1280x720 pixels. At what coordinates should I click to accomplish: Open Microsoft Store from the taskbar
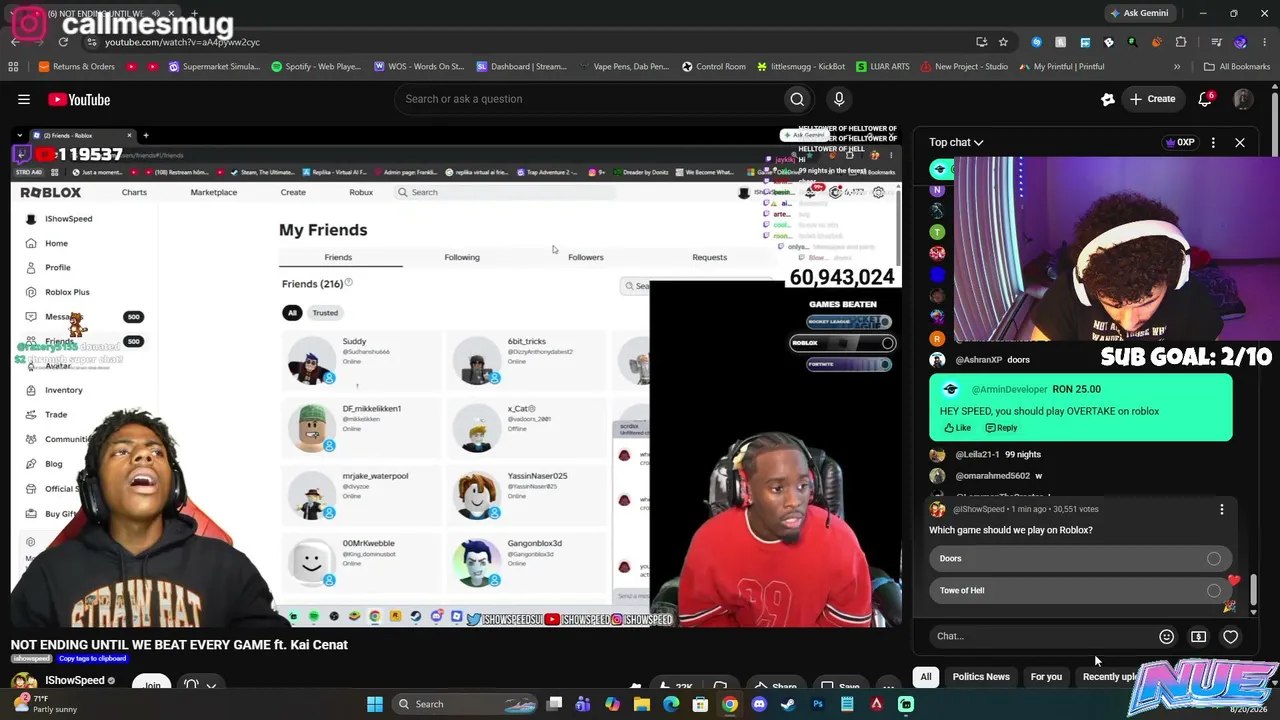(700, 704)
